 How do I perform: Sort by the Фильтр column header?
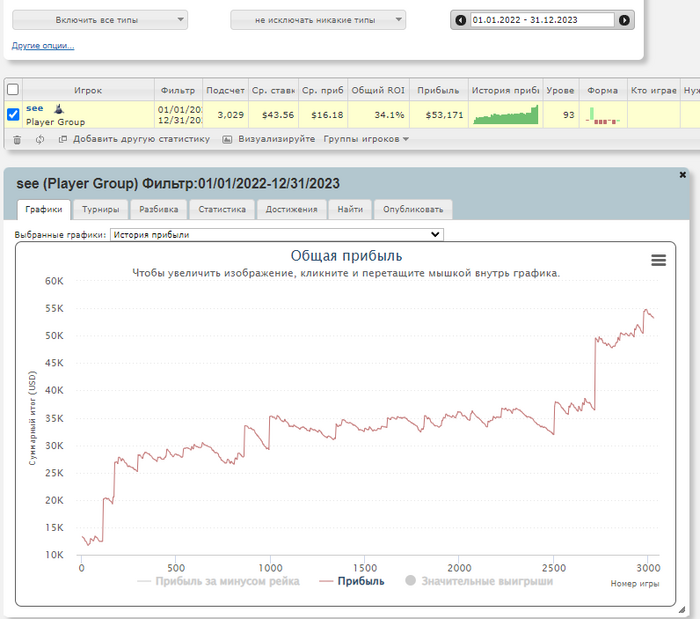tap(178, 90)
